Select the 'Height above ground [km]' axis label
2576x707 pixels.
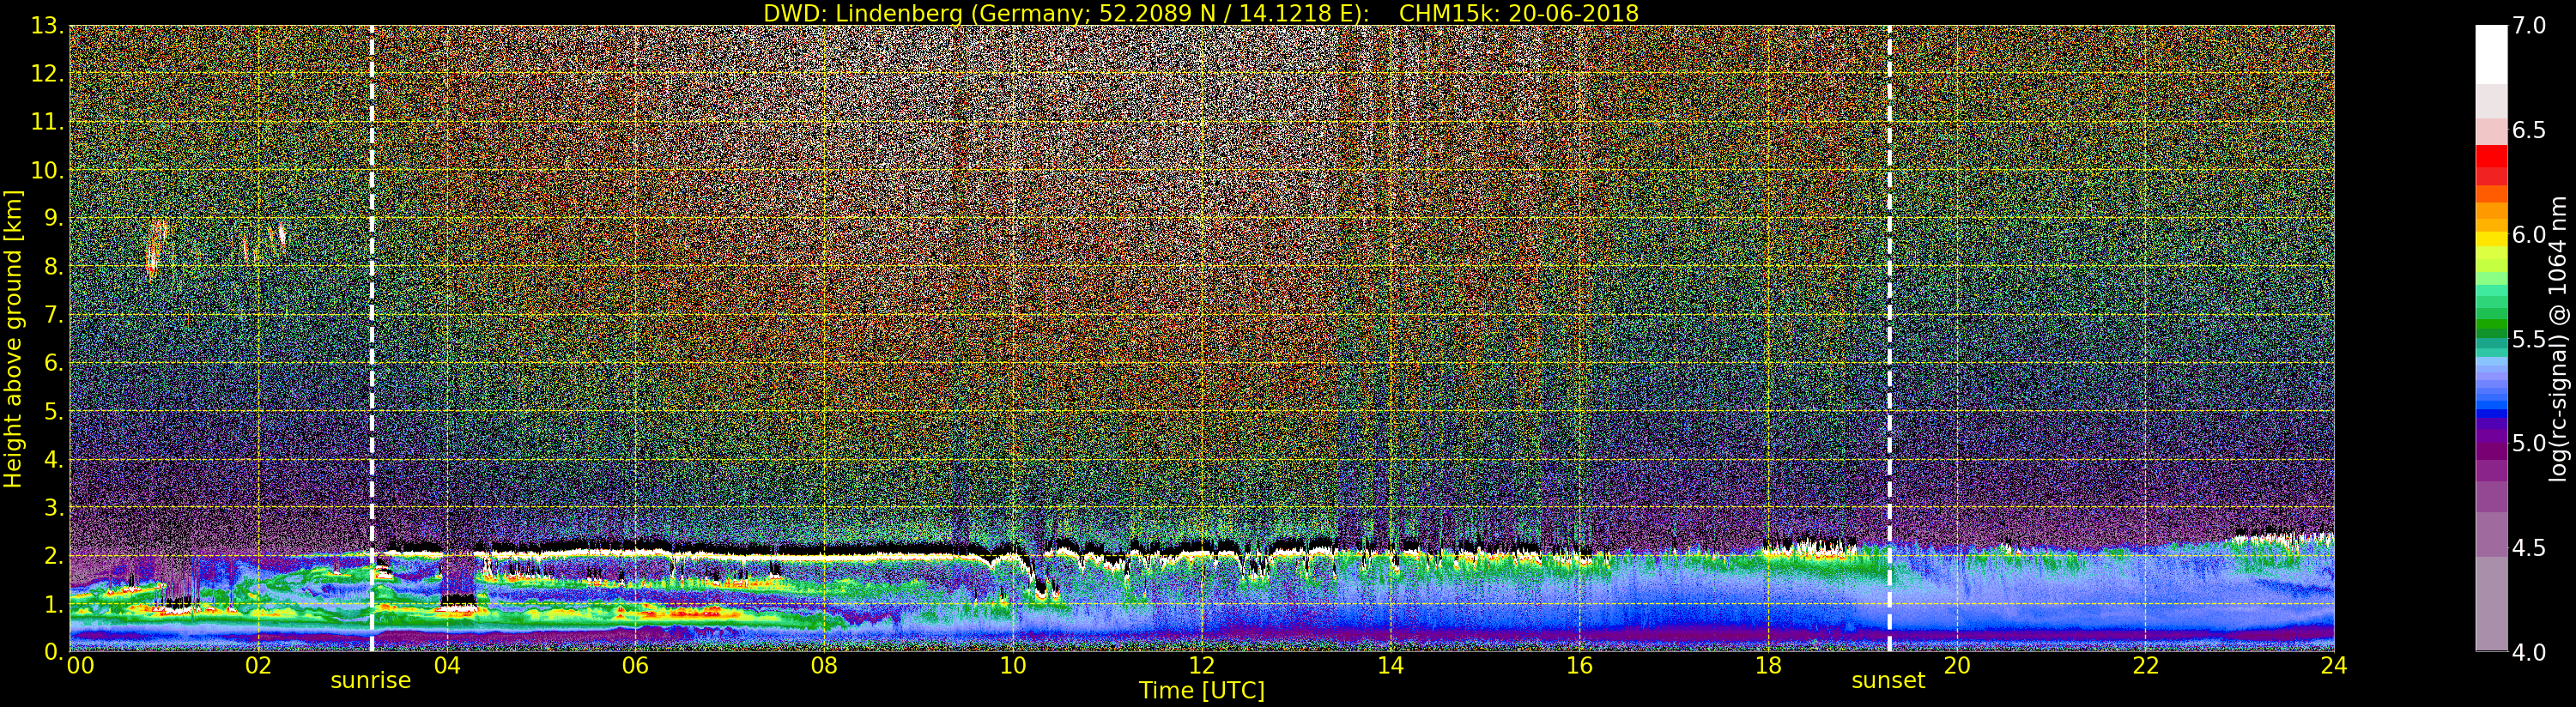[13, 338]
